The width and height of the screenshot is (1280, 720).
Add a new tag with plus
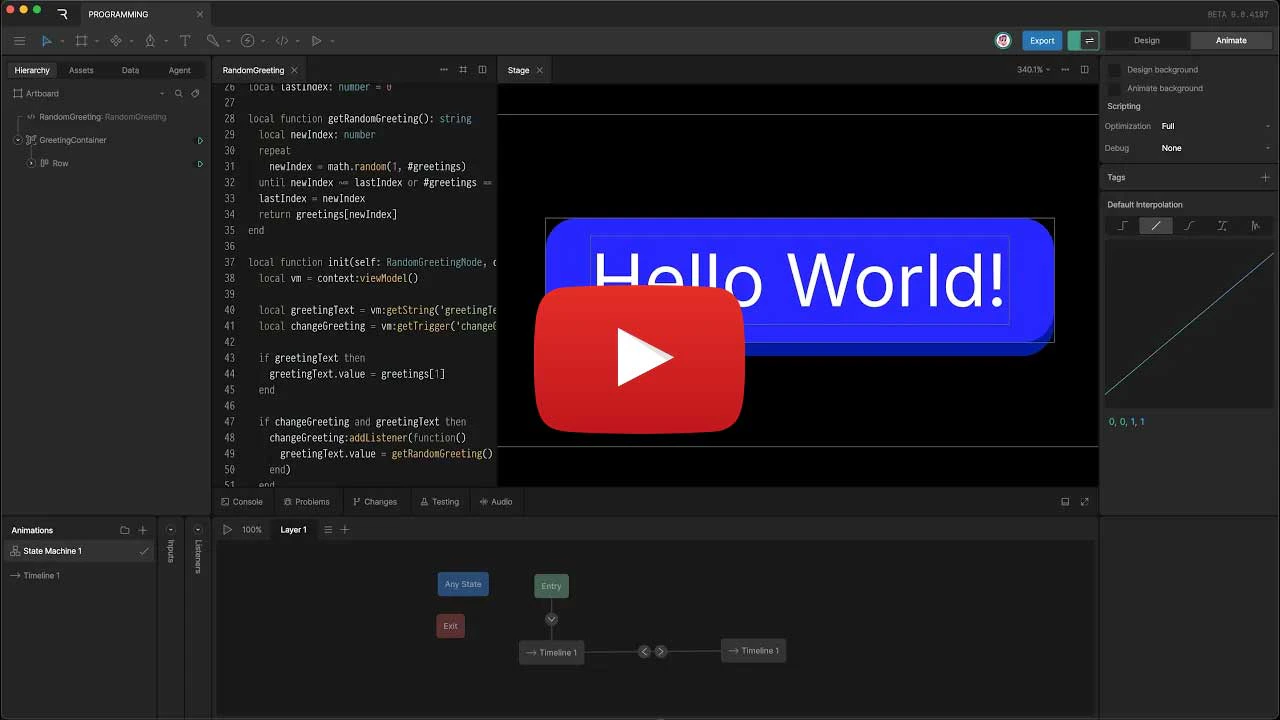pos(1265,177)
